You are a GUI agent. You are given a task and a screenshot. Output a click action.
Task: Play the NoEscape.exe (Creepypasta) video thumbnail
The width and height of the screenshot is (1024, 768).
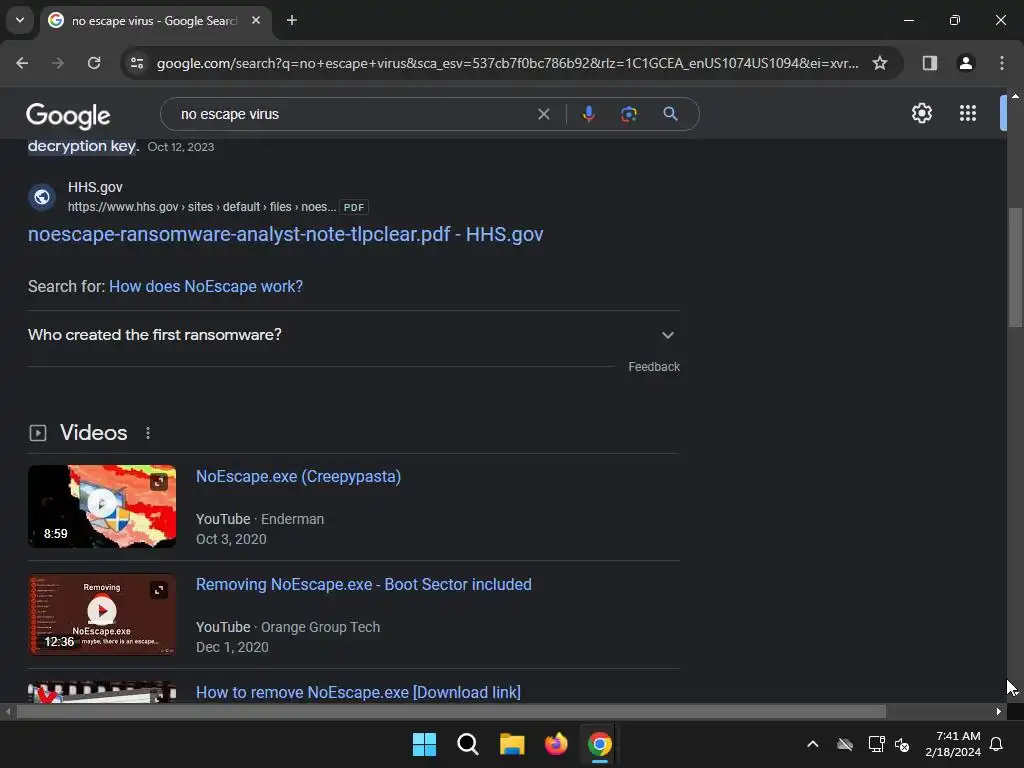(102, 506)
